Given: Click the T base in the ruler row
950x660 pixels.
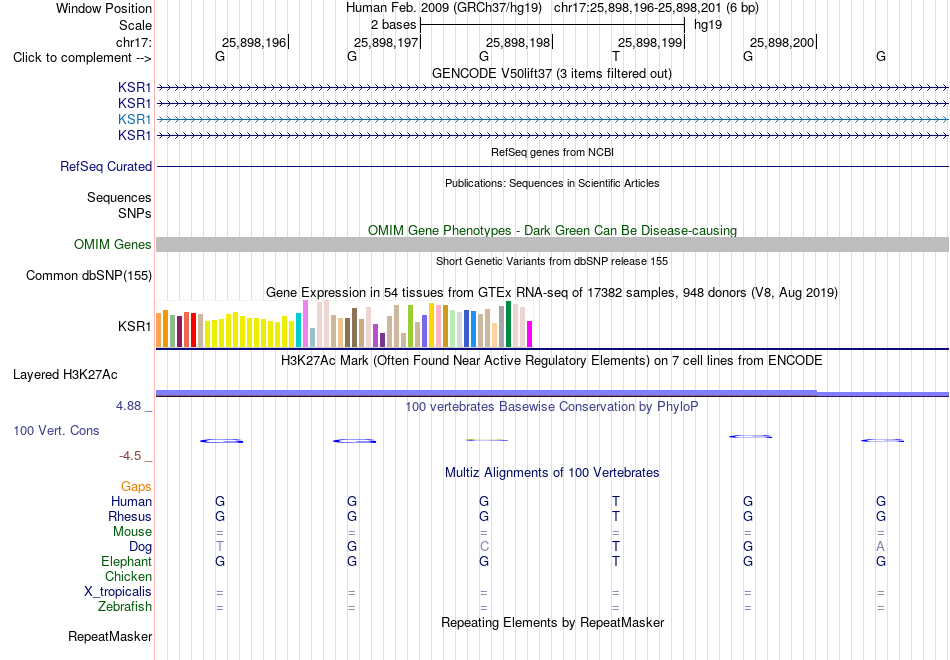Looking at the screenshot, I should point(616,56).
